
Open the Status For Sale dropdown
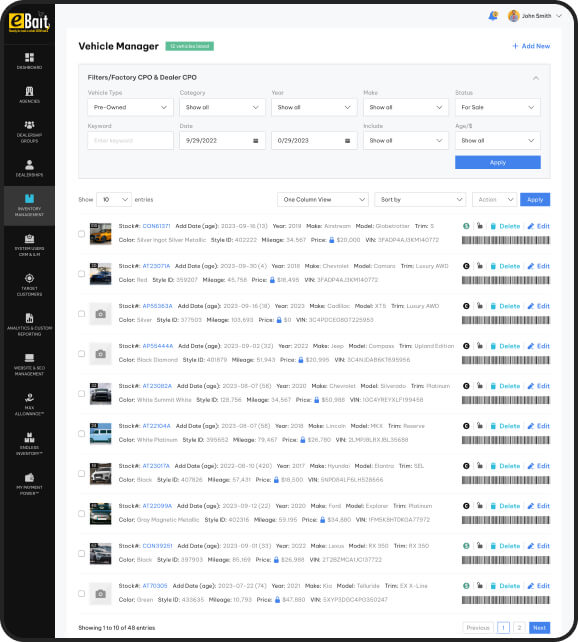coord(498,107)
